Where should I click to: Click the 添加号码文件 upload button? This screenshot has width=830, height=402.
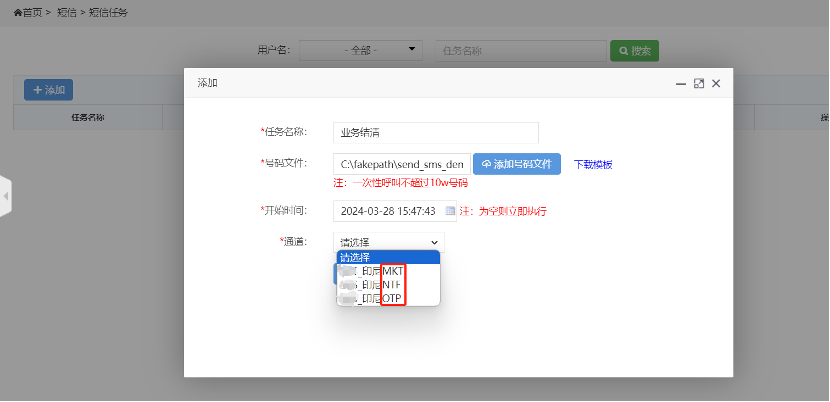(x=516, y=164)
